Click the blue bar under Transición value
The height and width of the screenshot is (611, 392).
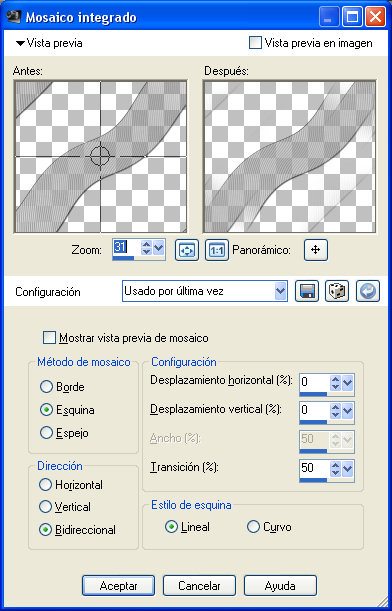click(x=313, y=480)
